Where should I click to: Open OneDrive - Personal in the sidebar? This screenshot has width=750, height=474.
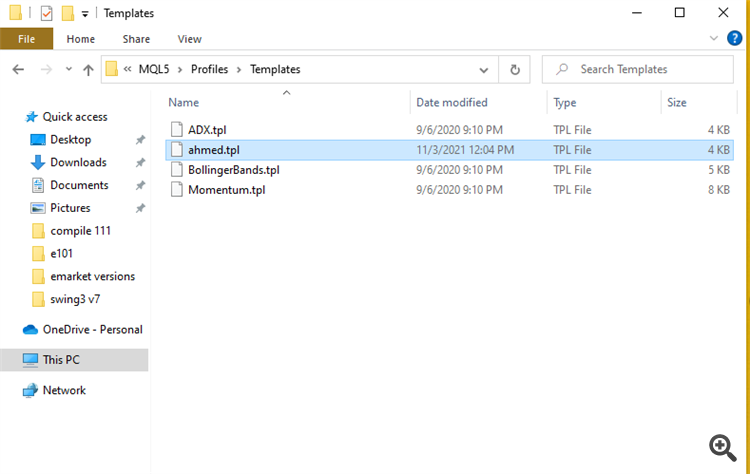[x=92, y=330]
